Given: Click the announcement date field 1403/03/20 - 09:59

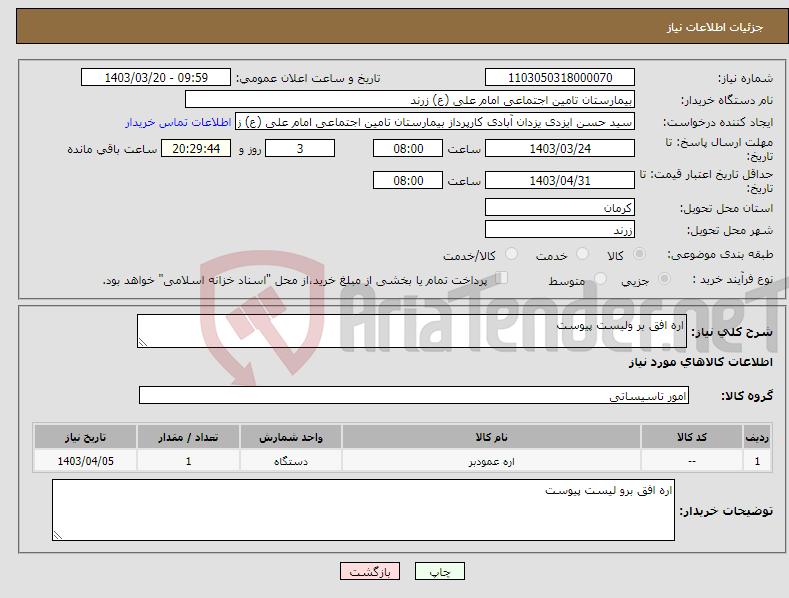Looking at the screenshot, I should click(155, 78).
